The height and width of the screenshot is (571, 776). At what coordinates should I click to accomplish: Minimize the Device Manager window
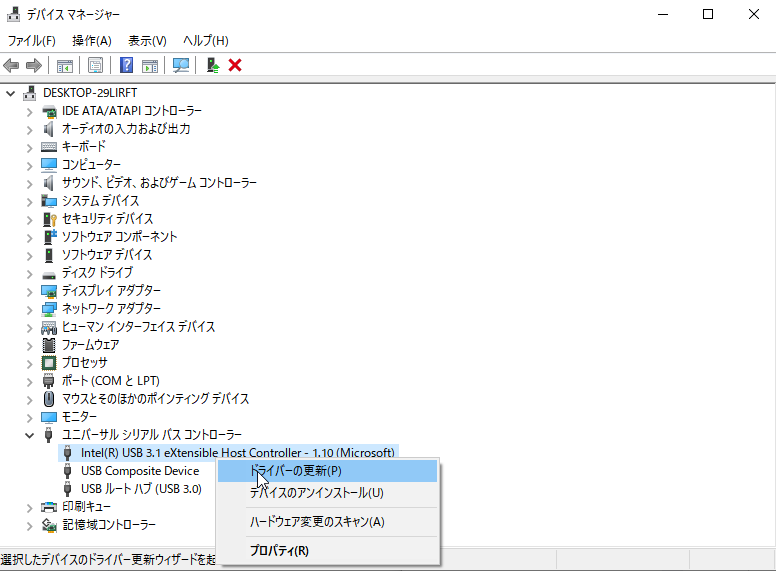663,14
